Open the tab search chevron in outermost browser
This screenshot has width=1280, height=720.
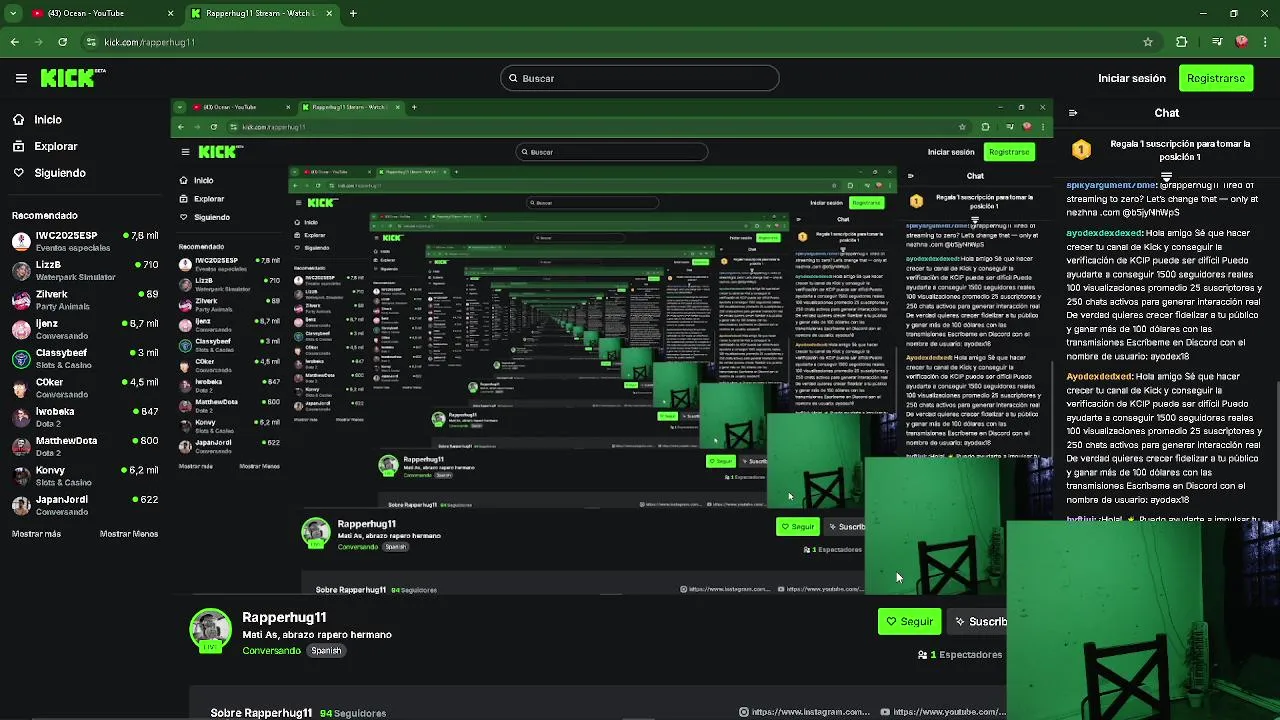tap(13, 14)
